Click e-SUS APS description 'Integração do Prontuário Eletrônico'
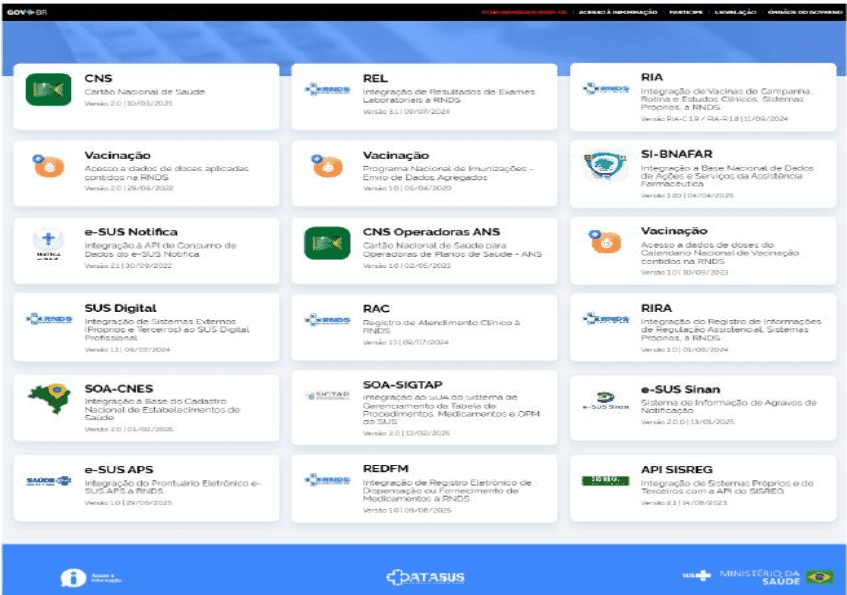Screen dimensions: 847x595 pos(172,487)
